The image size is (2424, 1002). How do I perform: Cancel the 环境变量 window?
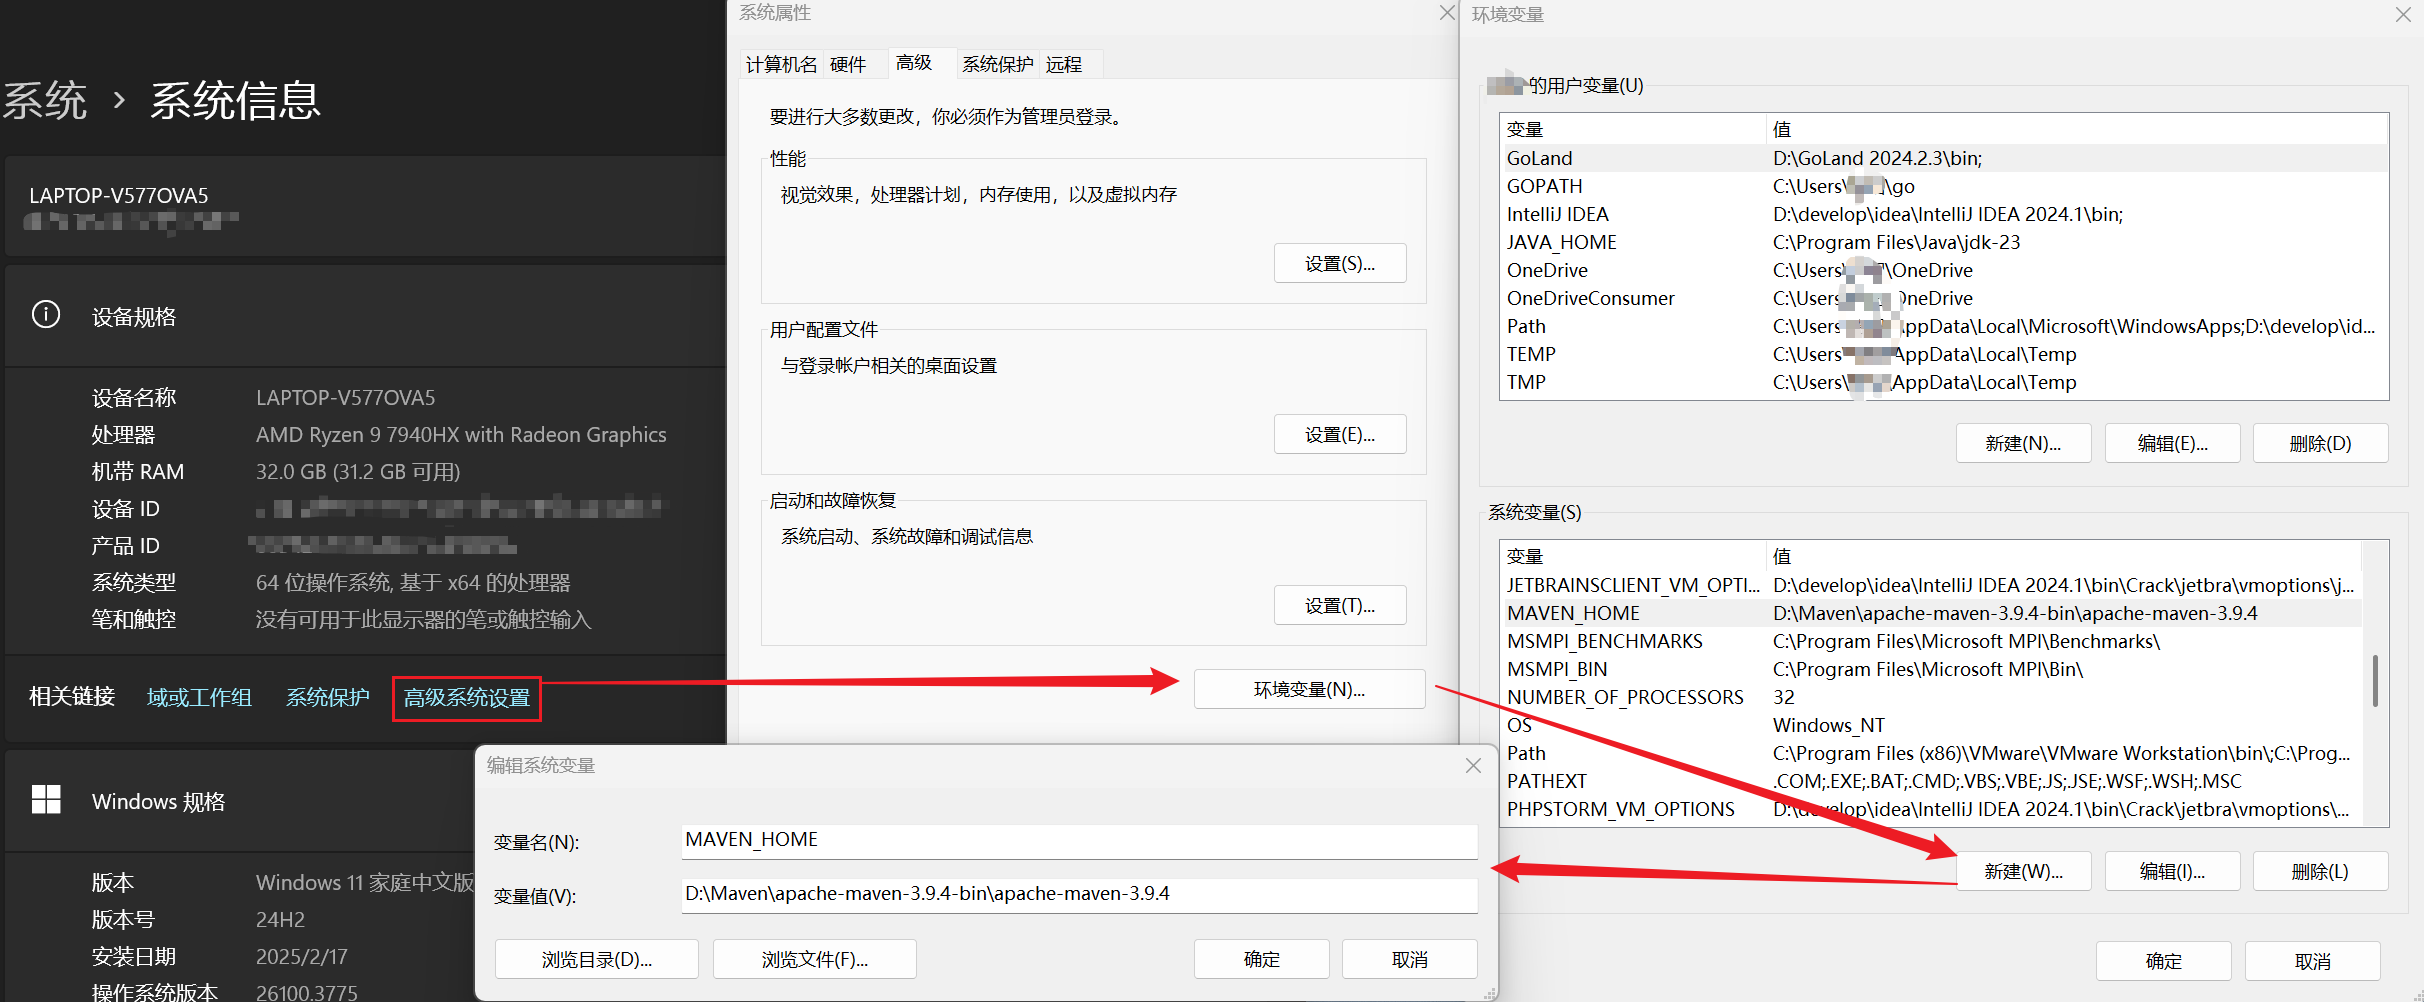pos(2312,961)
